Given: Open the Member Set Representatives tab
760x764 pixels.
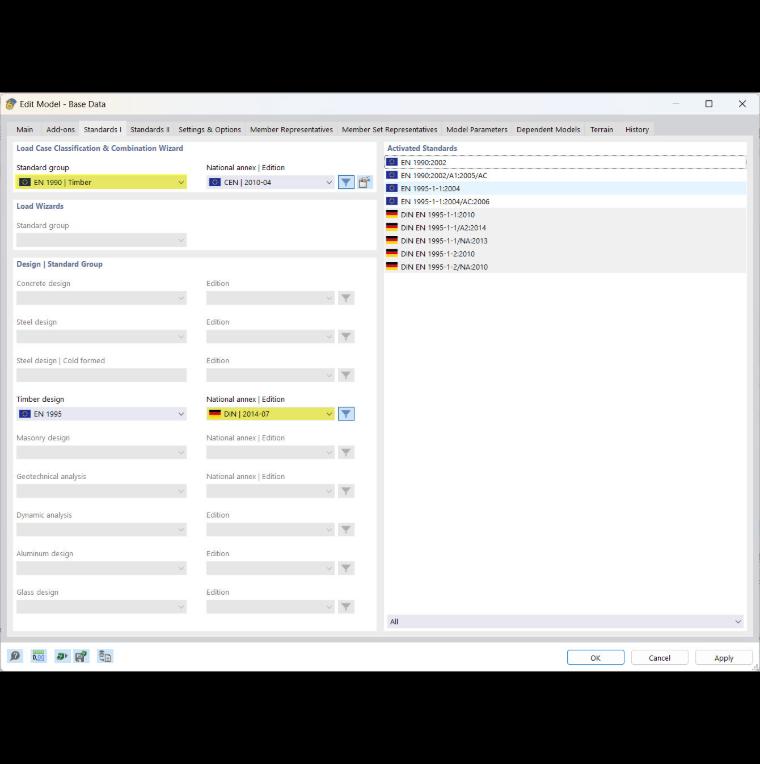Looking at the screenshot, I should click(389, 129).
